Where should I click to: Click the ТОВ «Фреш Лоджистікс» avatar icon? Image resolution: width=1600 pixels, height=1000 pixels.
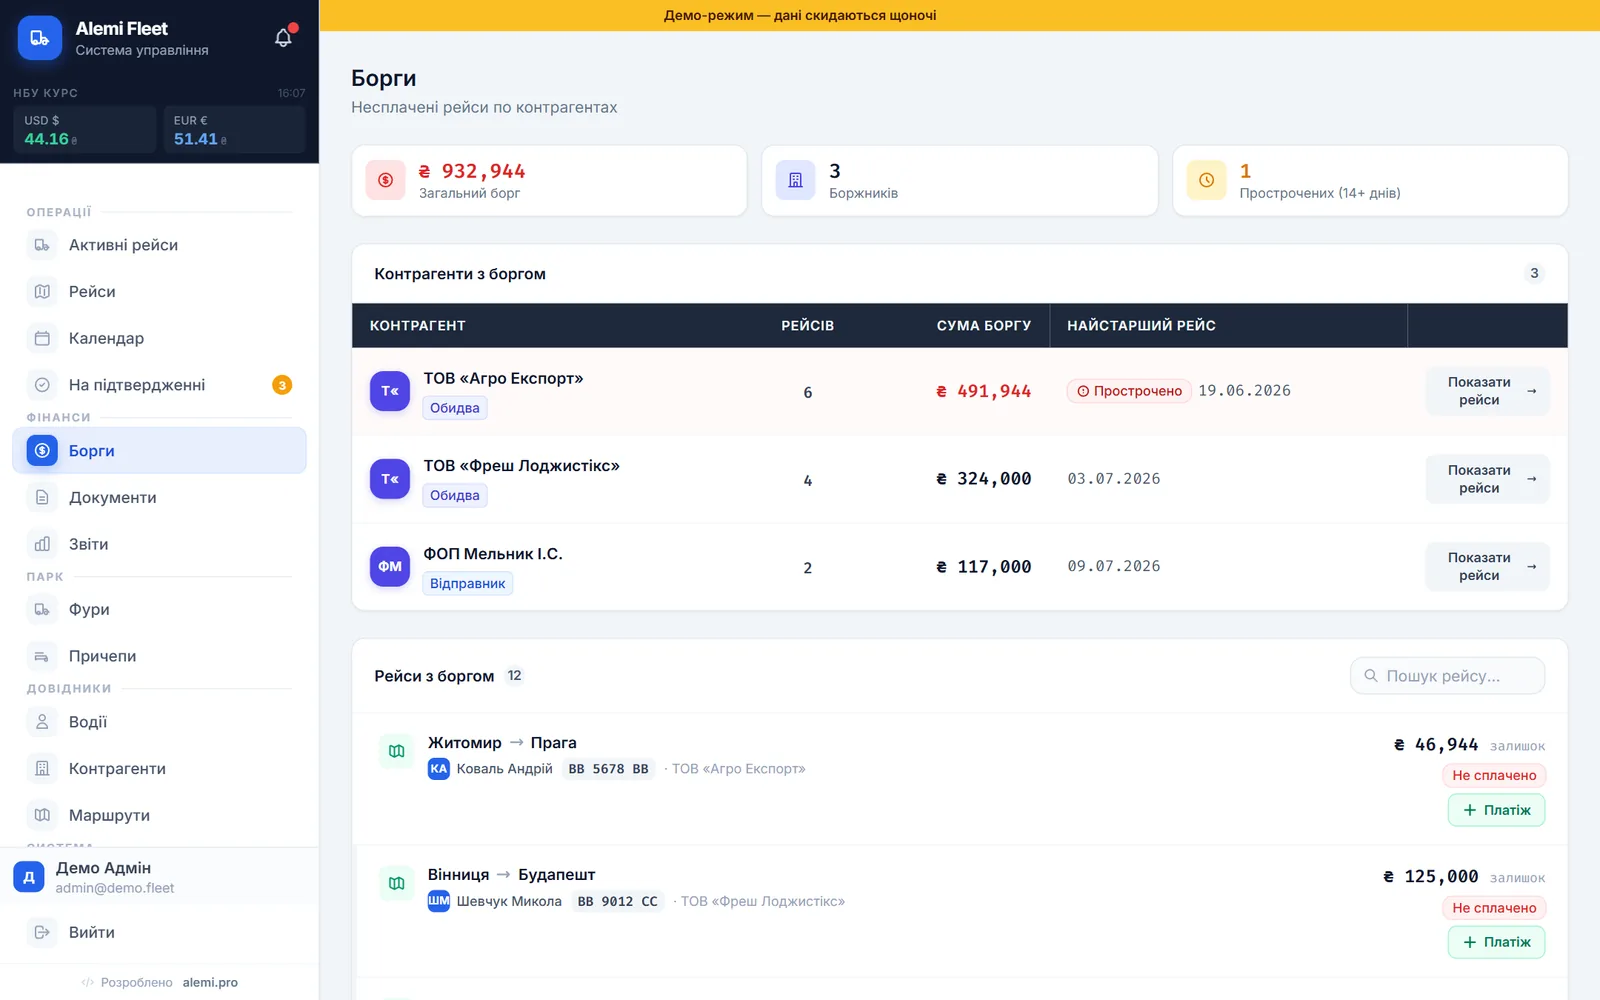coord(390,479)
